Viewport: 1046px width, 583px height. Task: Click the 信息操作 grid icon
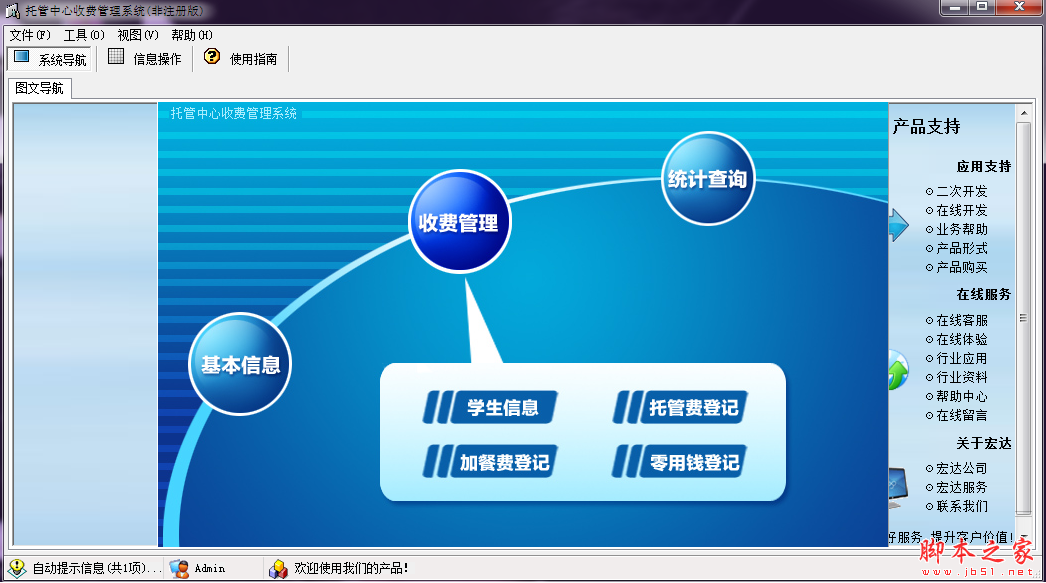click(116, 57)
